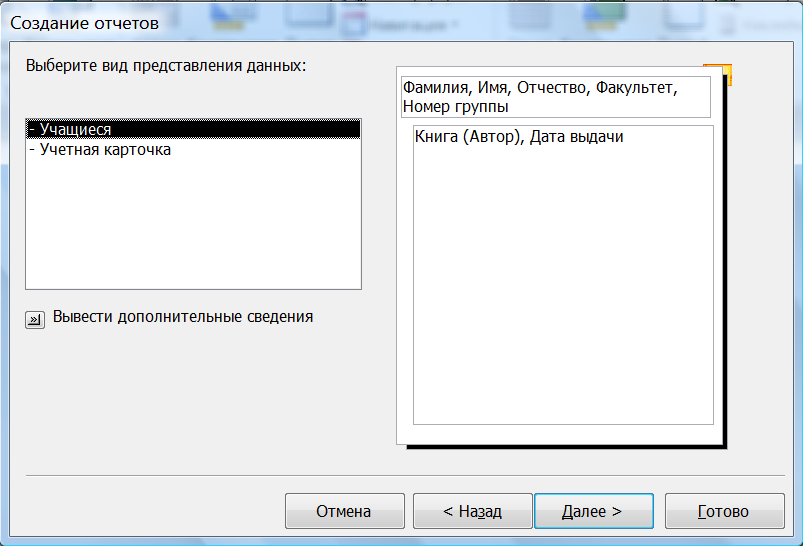This screenshot has width=803, height=546.
Task: Finish the wizard with Готово
Action: 725,511
